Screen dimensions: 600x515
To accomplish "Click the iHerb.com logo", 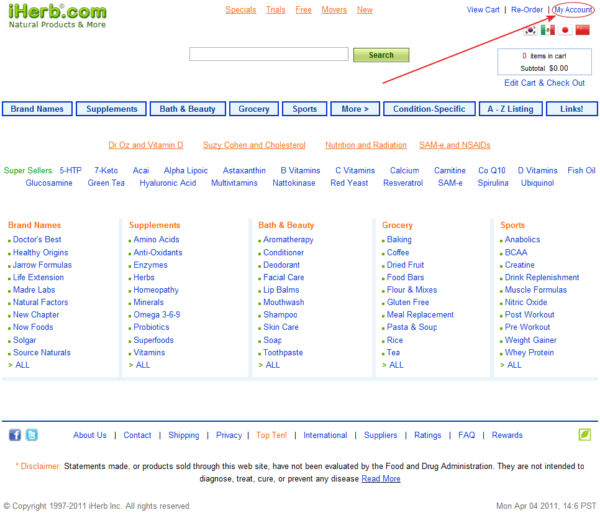I will [x=57, y=16].
